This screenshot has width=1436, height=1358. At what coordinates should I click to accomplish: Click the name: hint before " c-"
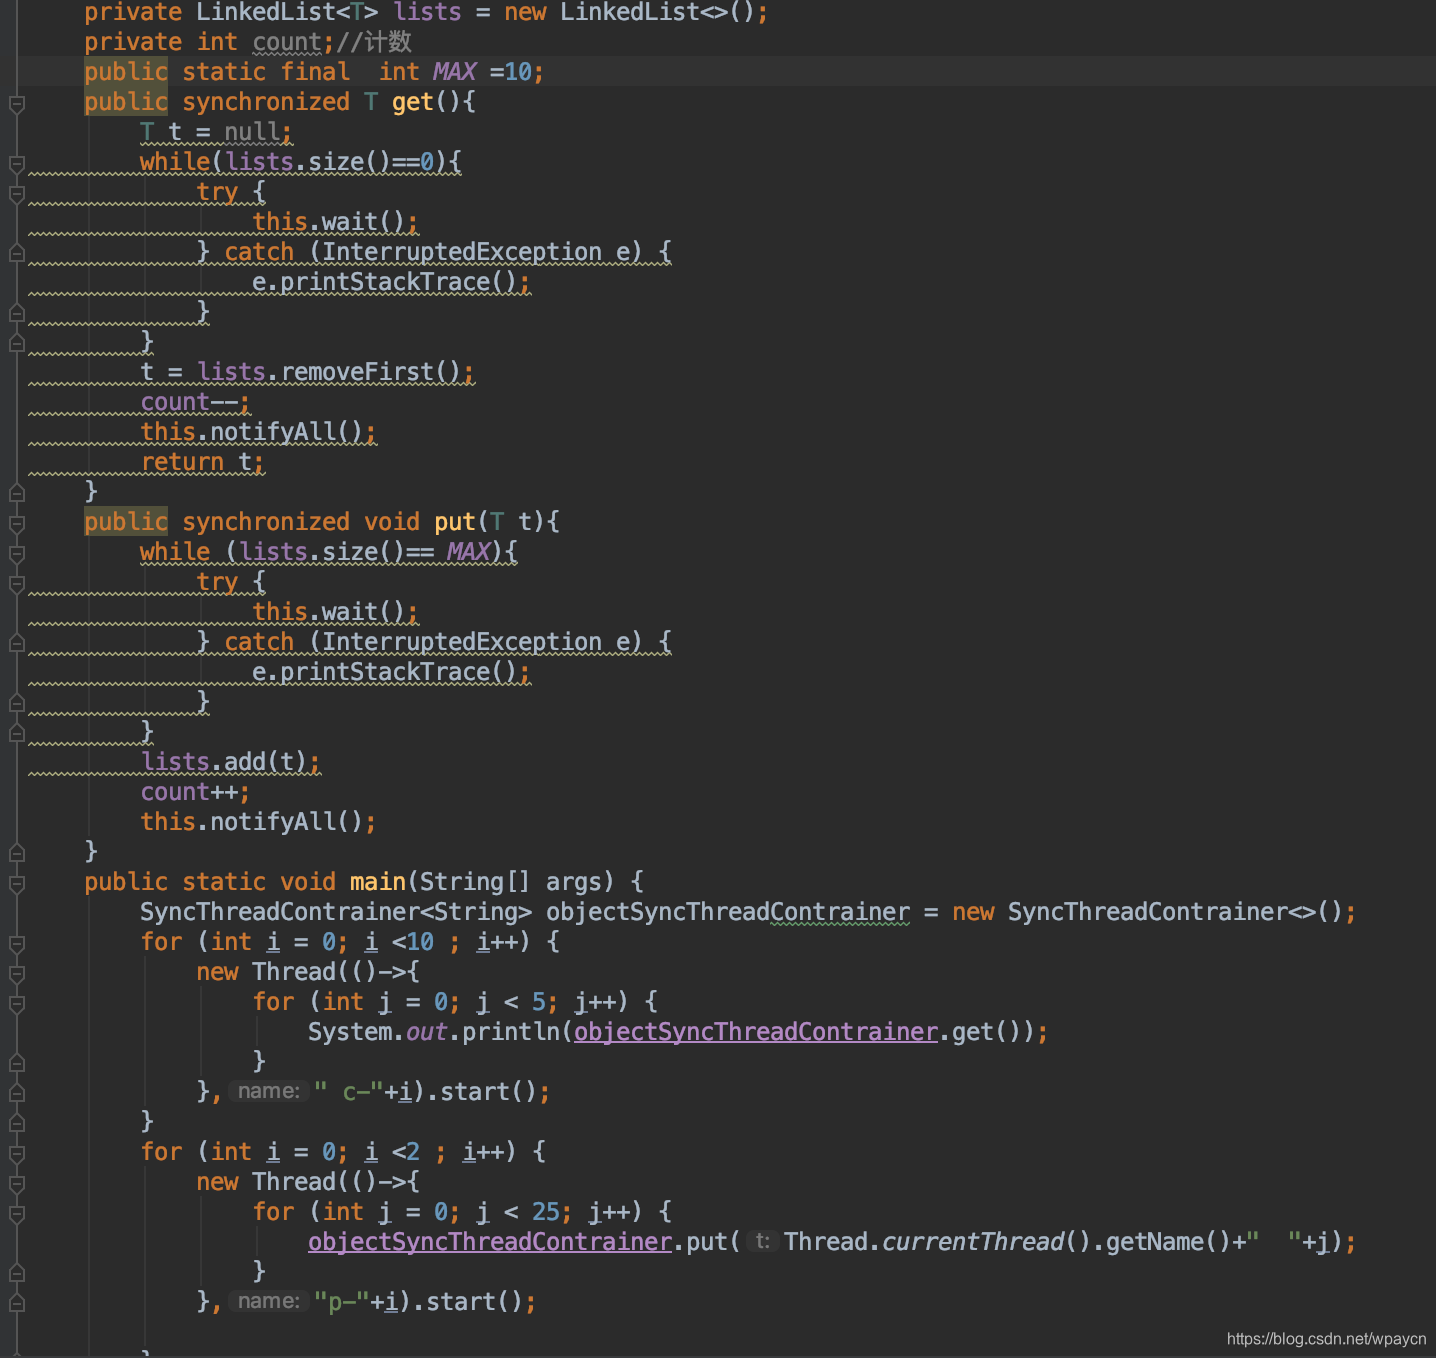[268, 1091]
